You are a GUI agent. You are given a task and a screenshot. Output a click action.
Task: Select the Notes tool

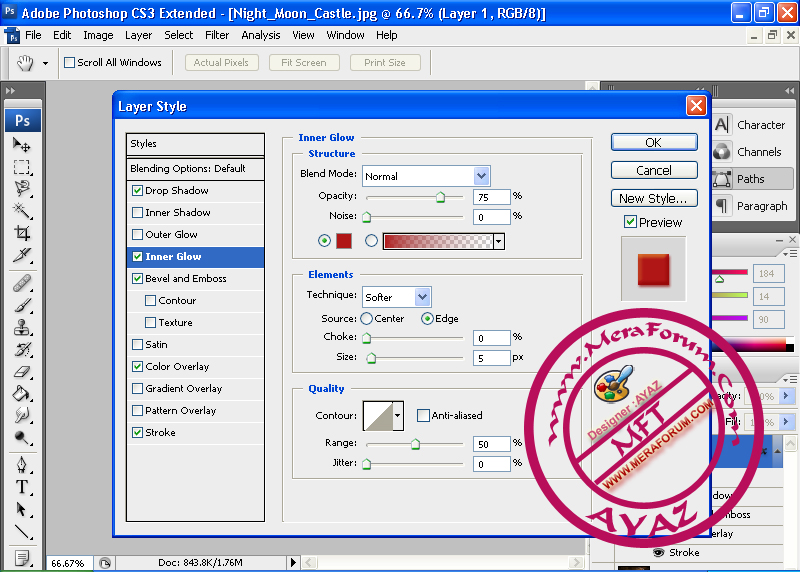[21, 558]
